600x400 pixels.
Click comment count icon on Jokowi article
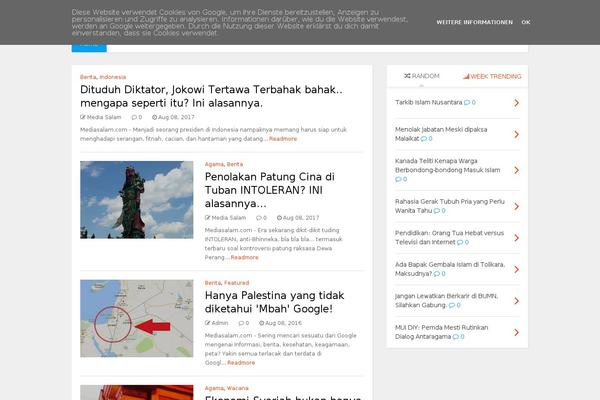[134, 117]
